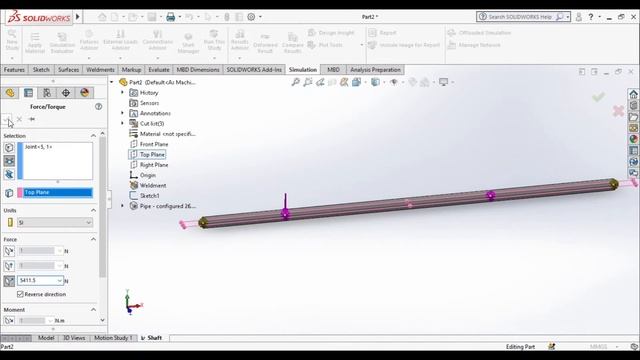640x360 pixels.
Task: Open the Print icon in toolbar
Action: tap(171, 17)
